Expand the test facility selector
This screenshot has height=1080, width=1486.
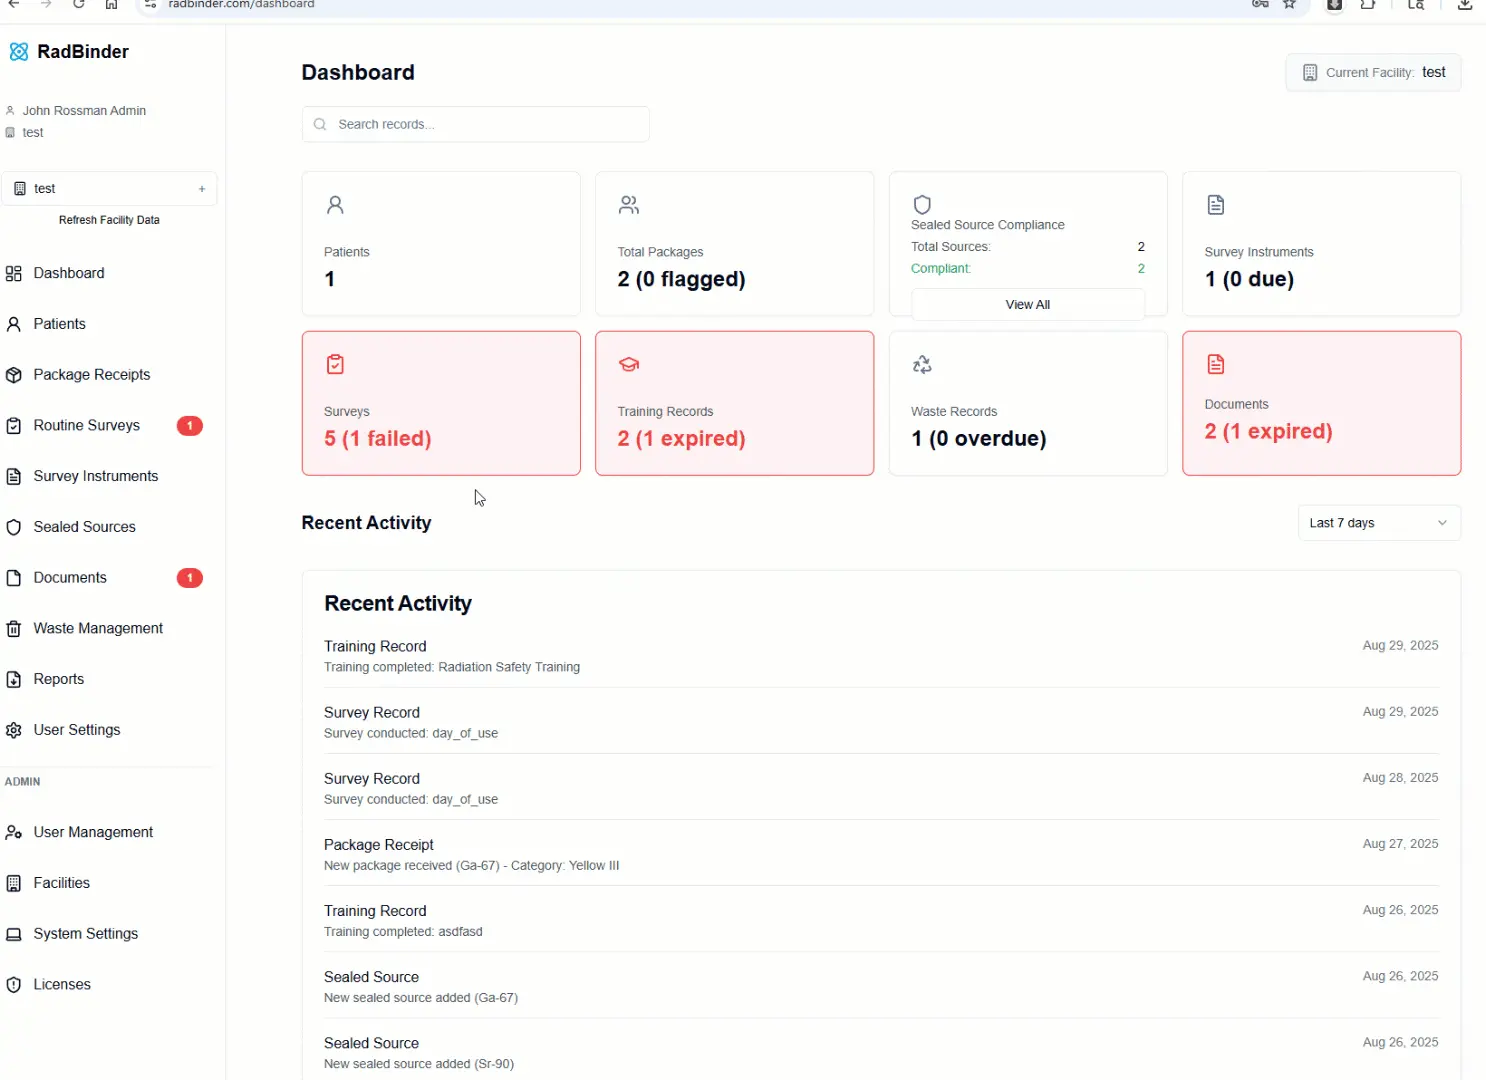coord(109,189)
